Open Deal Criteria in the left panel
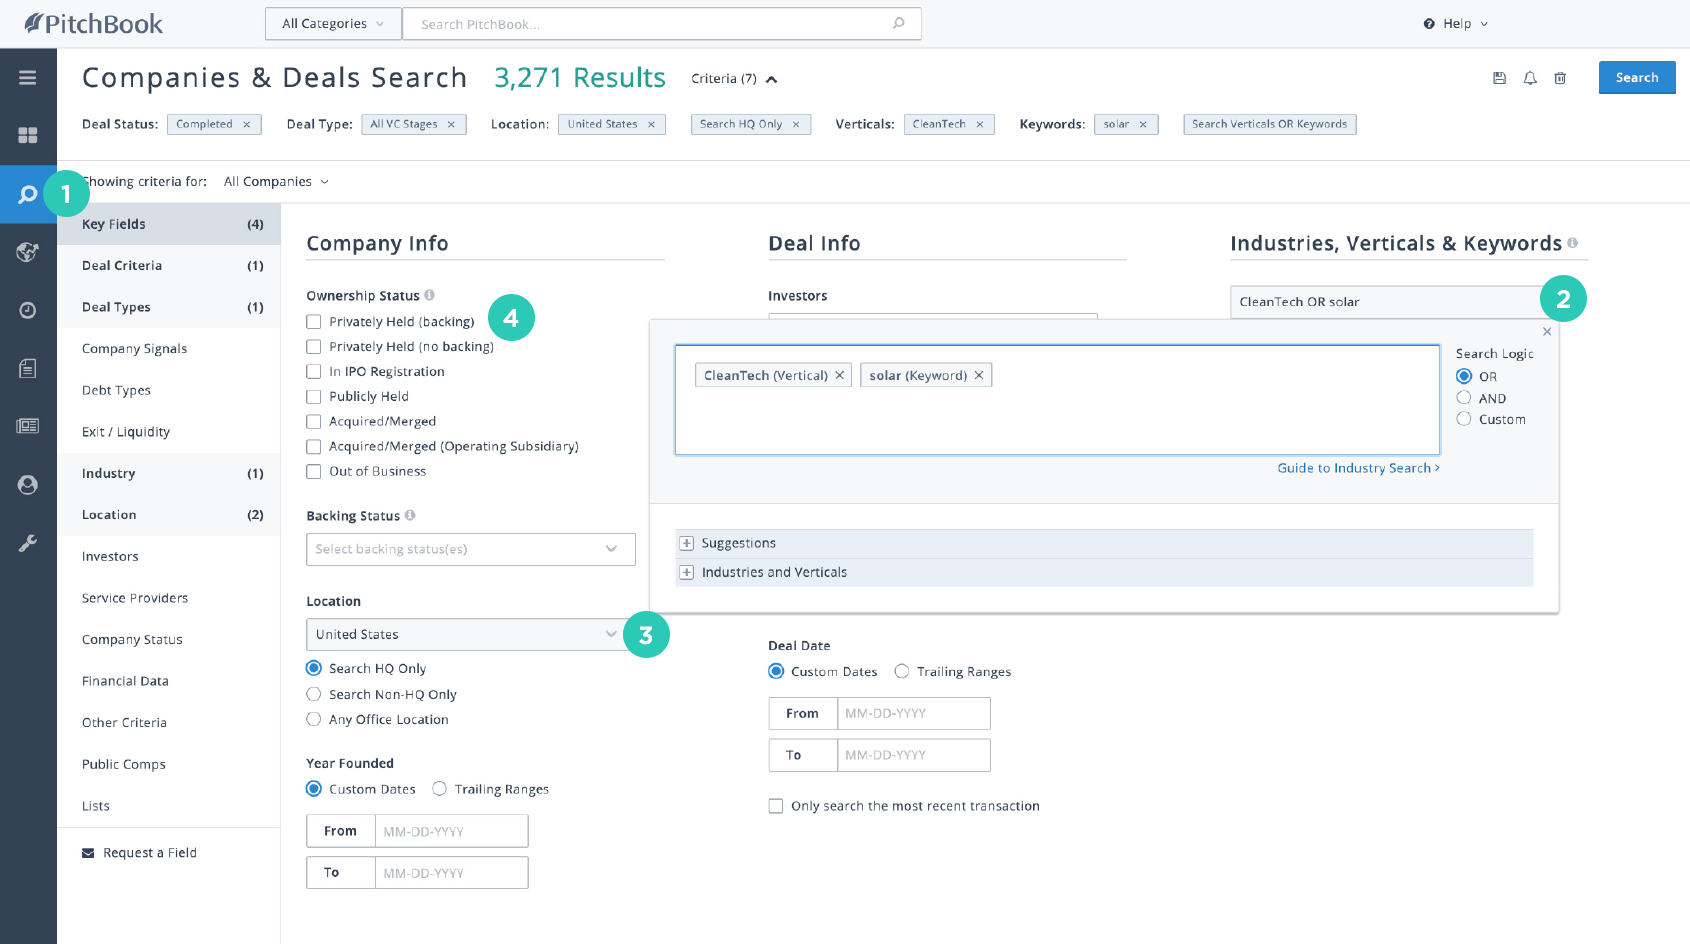 pos(169,266)
